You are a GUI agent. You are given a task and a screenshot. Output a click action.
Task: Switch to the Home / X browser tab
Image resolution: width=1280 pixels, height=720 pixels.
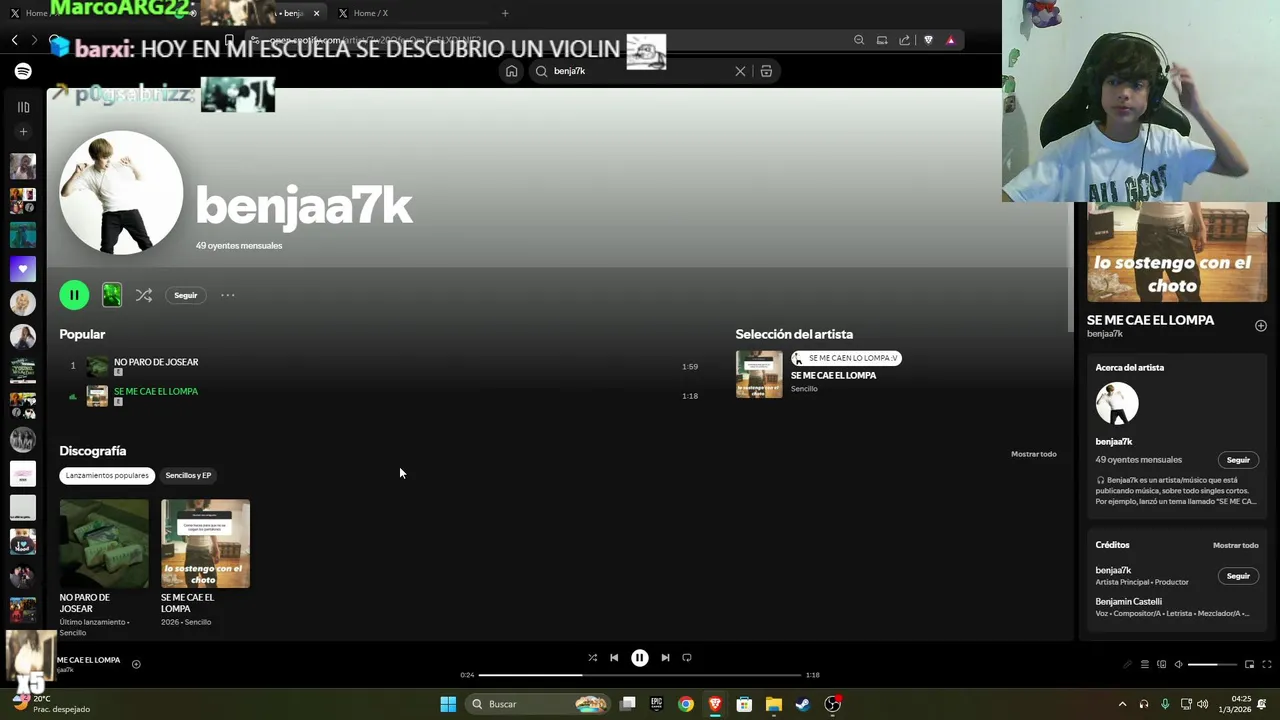(370, 13)
